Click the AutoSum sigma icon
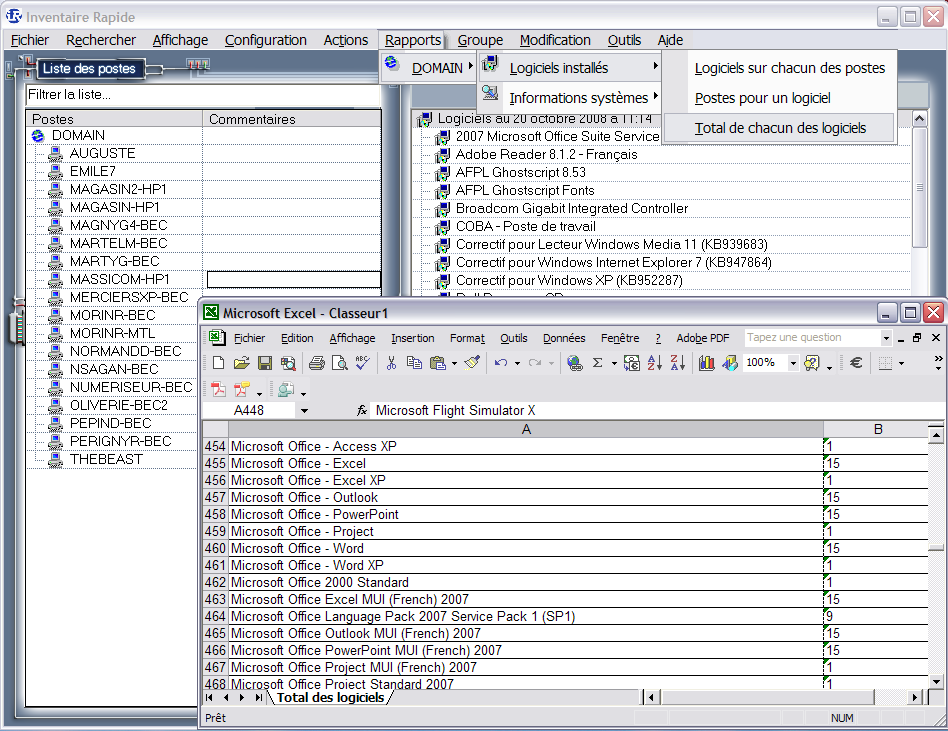948x731 pixels. tap(597, 363)
